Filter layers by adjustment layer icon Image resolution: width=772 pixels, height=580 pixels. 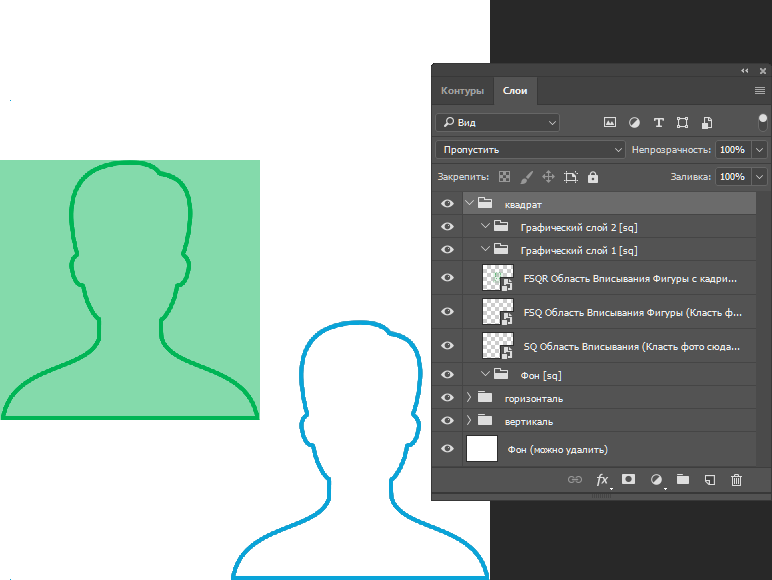(x=634, y=123)
